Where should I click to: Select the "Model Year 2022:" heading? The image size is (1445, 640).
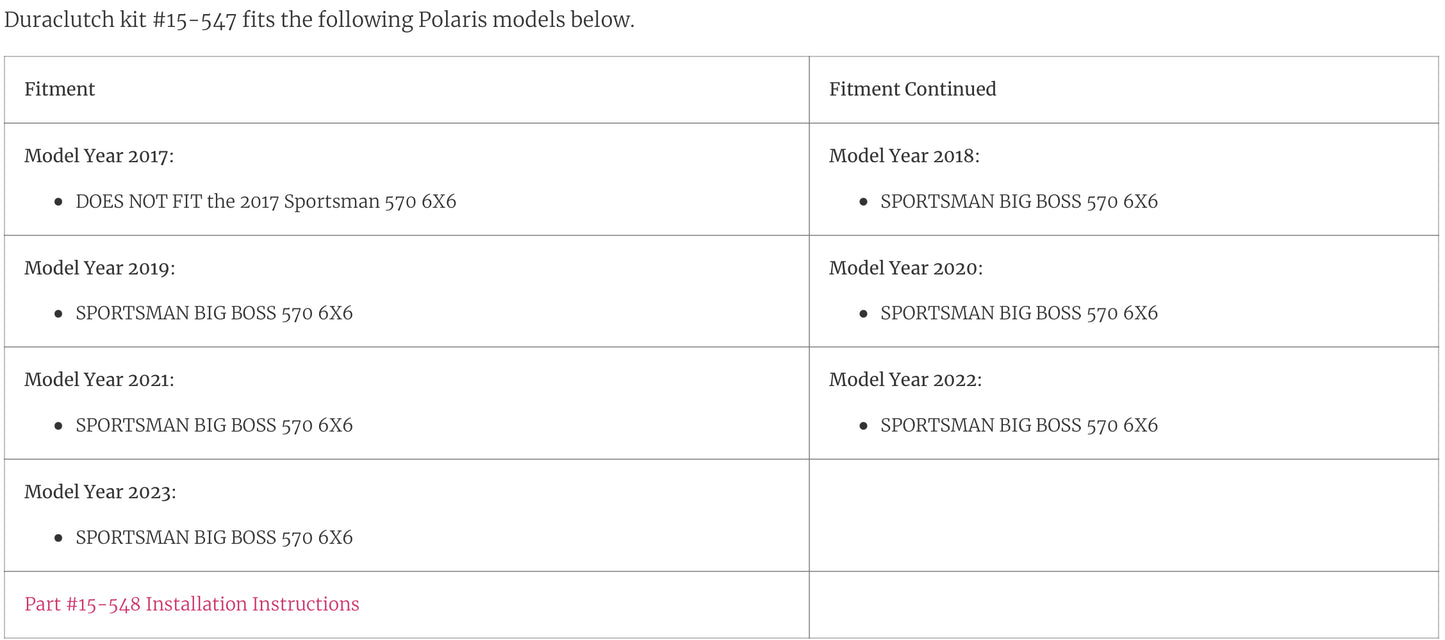click(x=905, y=380)
